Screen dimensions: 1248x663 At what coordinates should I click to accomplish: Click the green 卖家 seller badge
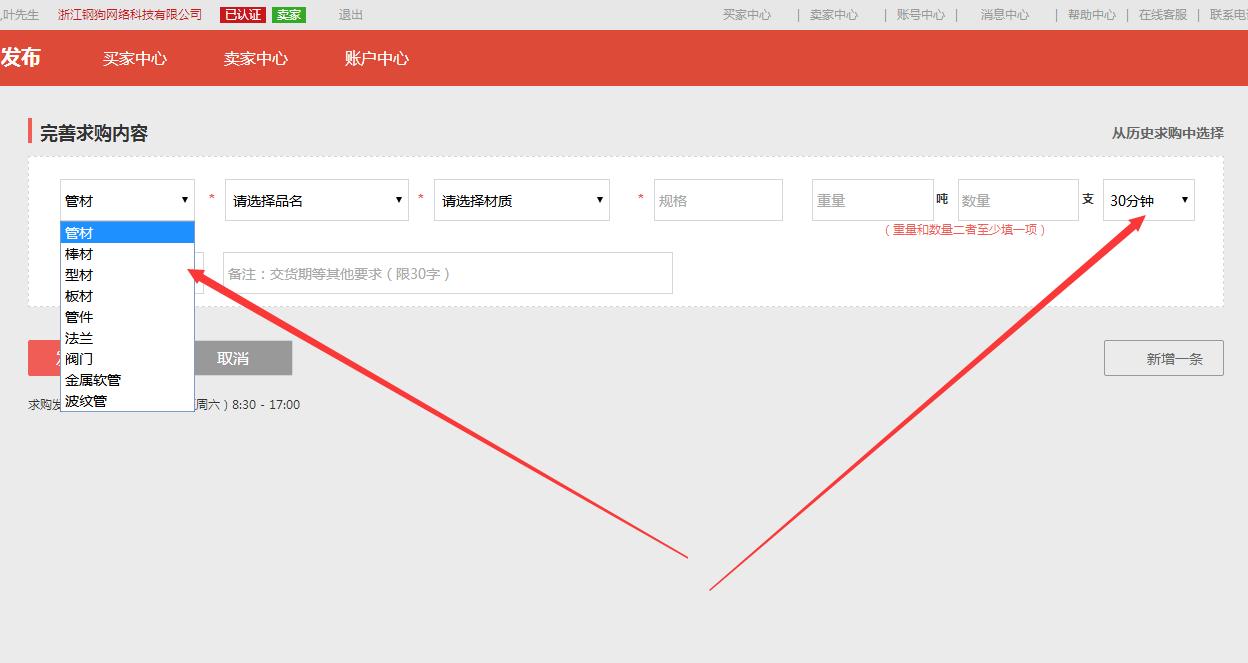(x=288, y=14)
